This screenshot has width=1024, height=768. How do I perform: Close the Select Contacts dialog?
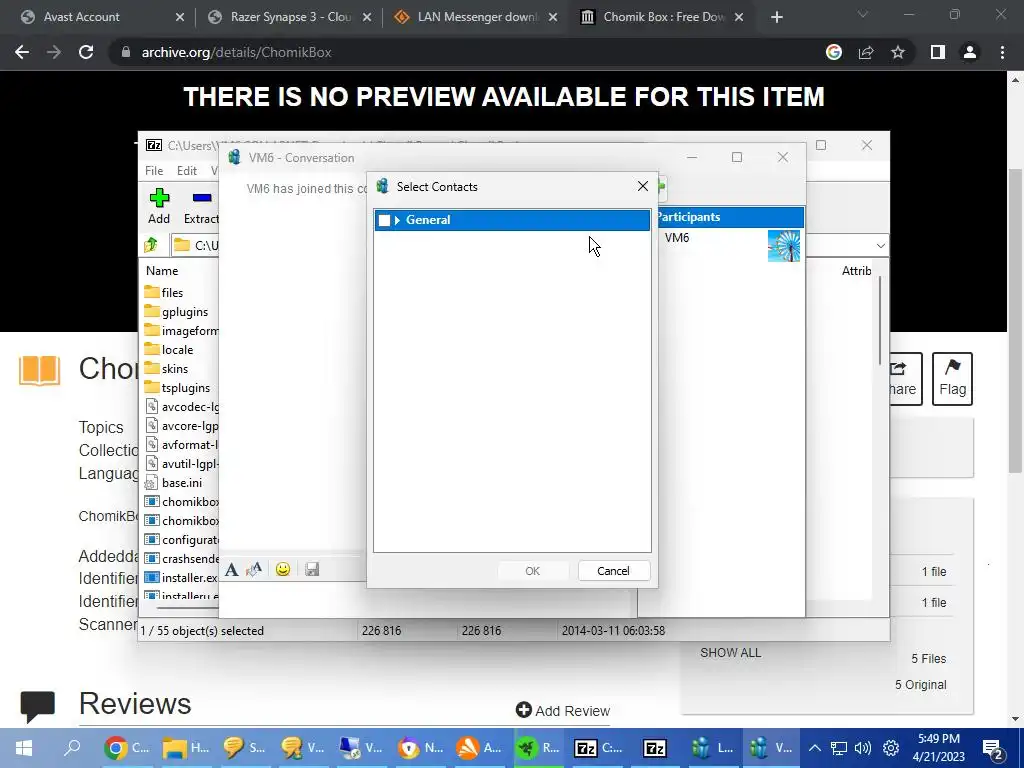[x=643, y=187]
